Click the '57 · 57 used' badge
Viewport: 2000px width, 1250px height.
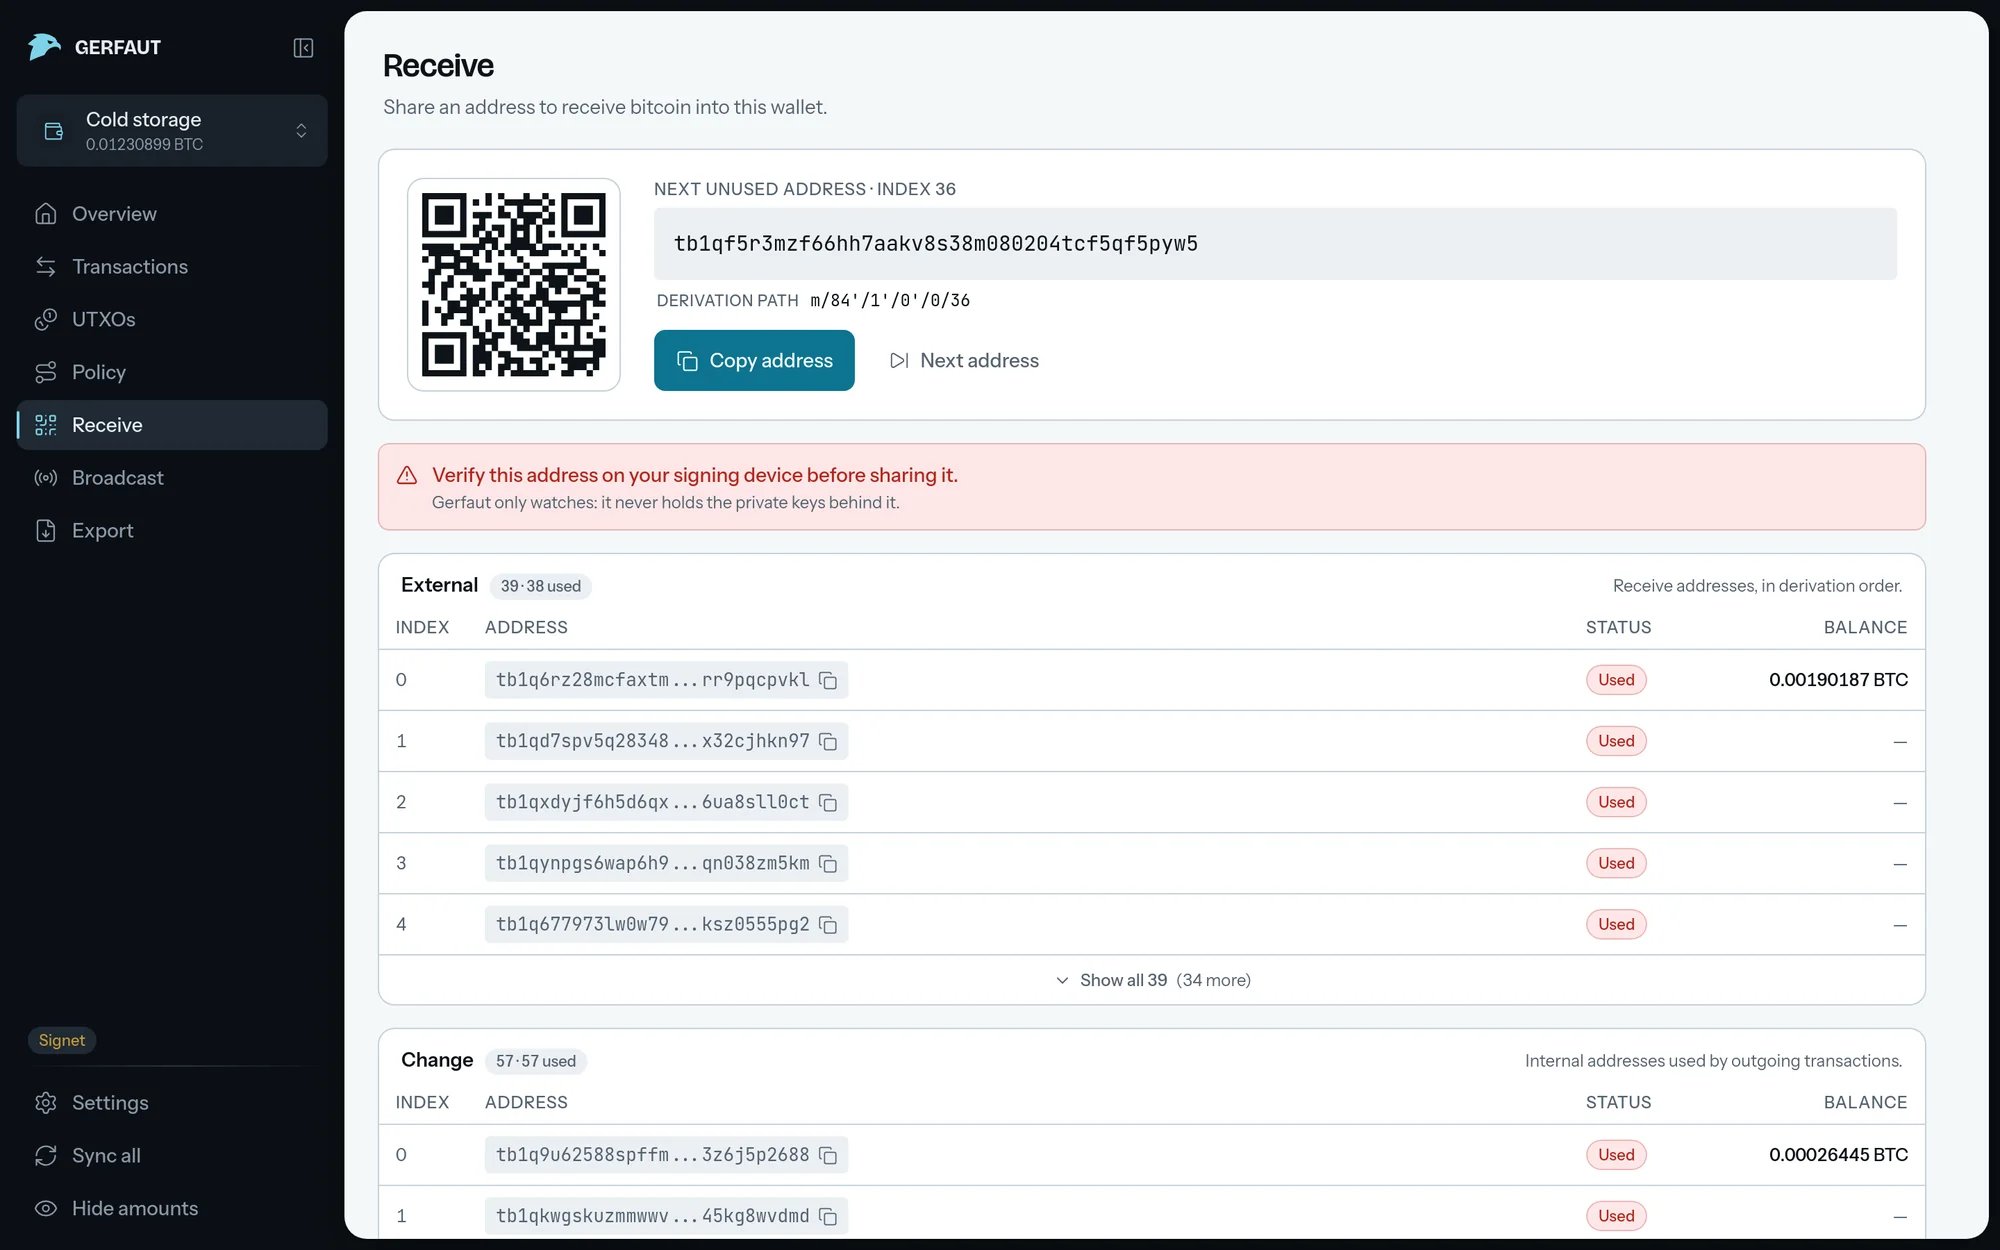pos(536,1061)
